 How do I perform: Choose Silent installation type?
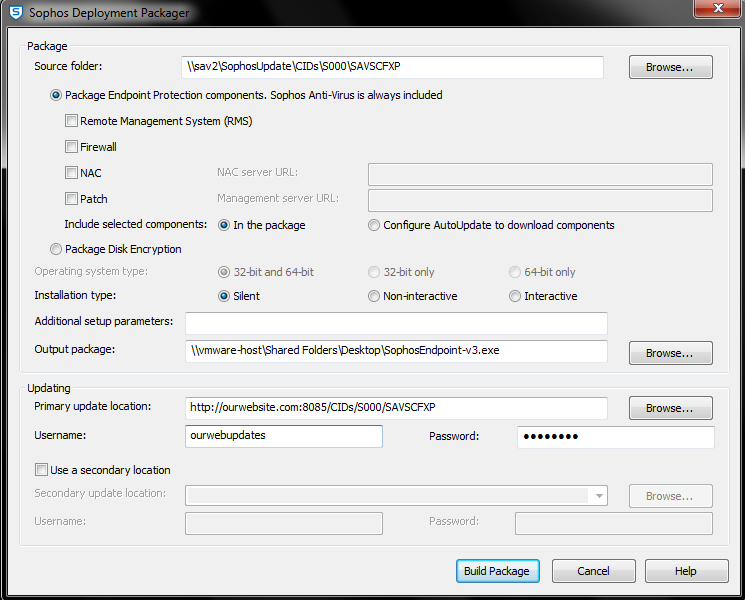224,296
